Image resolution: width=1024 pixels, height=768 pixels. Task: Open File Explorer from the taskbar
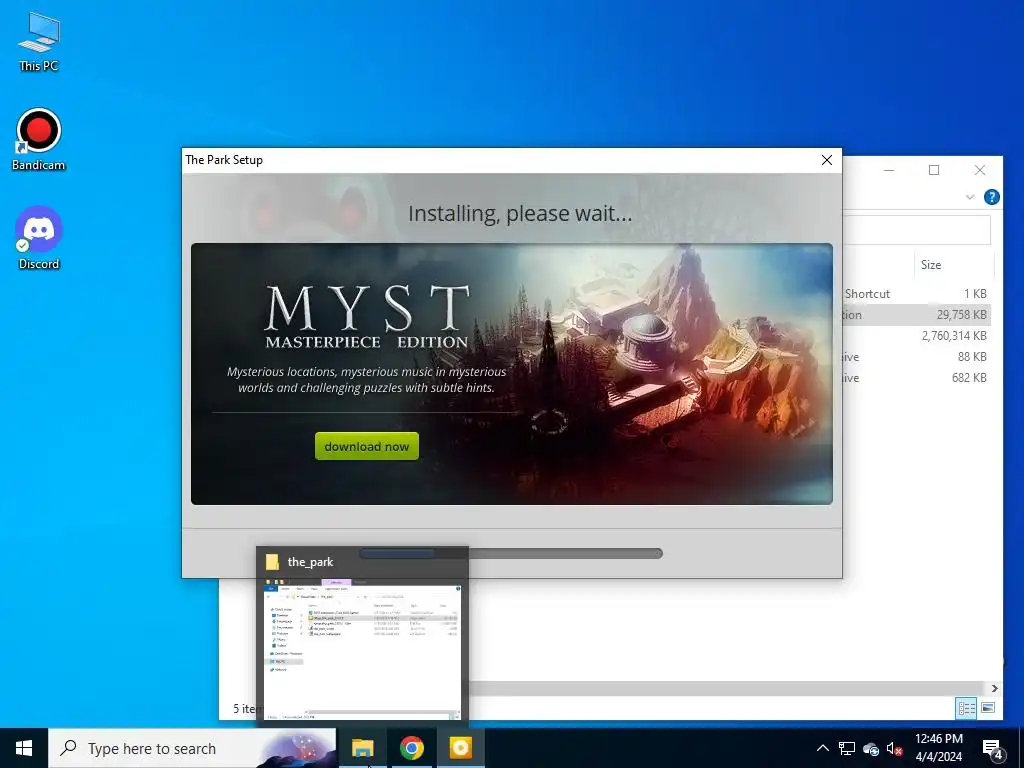[362, 748]
